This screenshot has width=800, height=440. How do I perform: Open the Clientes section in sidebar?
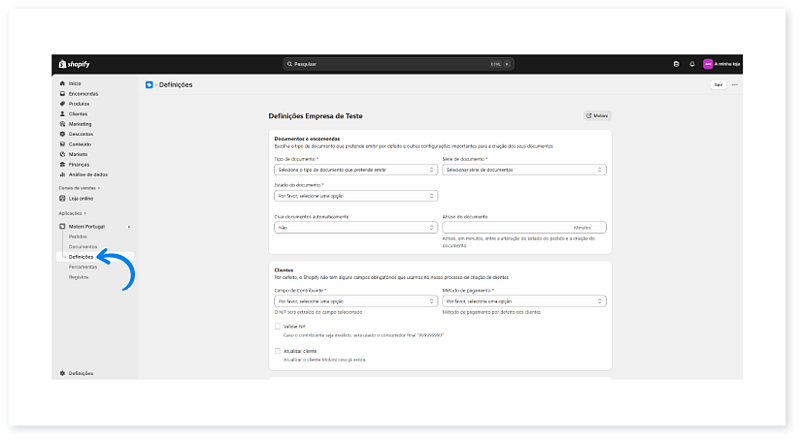point(78,114)
